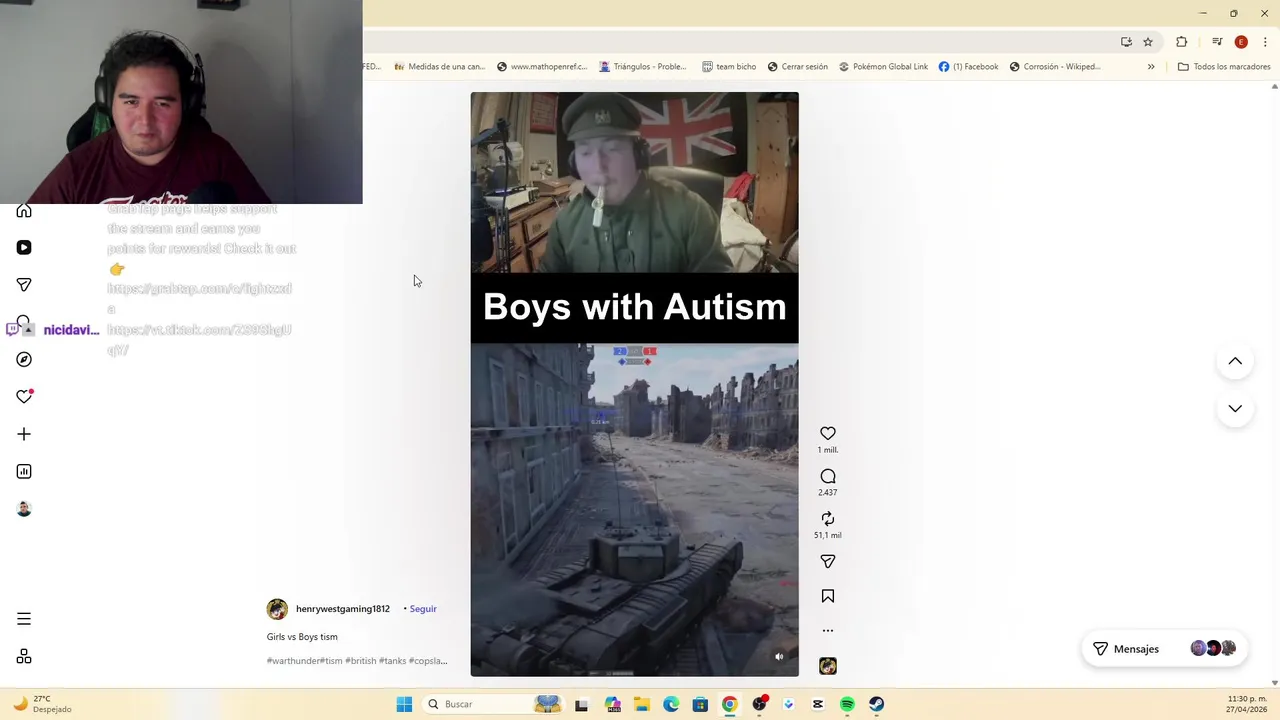1280x720 pixels.
Task: Open the dashboard chart icon in sidebar
Action: tap(24, 471)
